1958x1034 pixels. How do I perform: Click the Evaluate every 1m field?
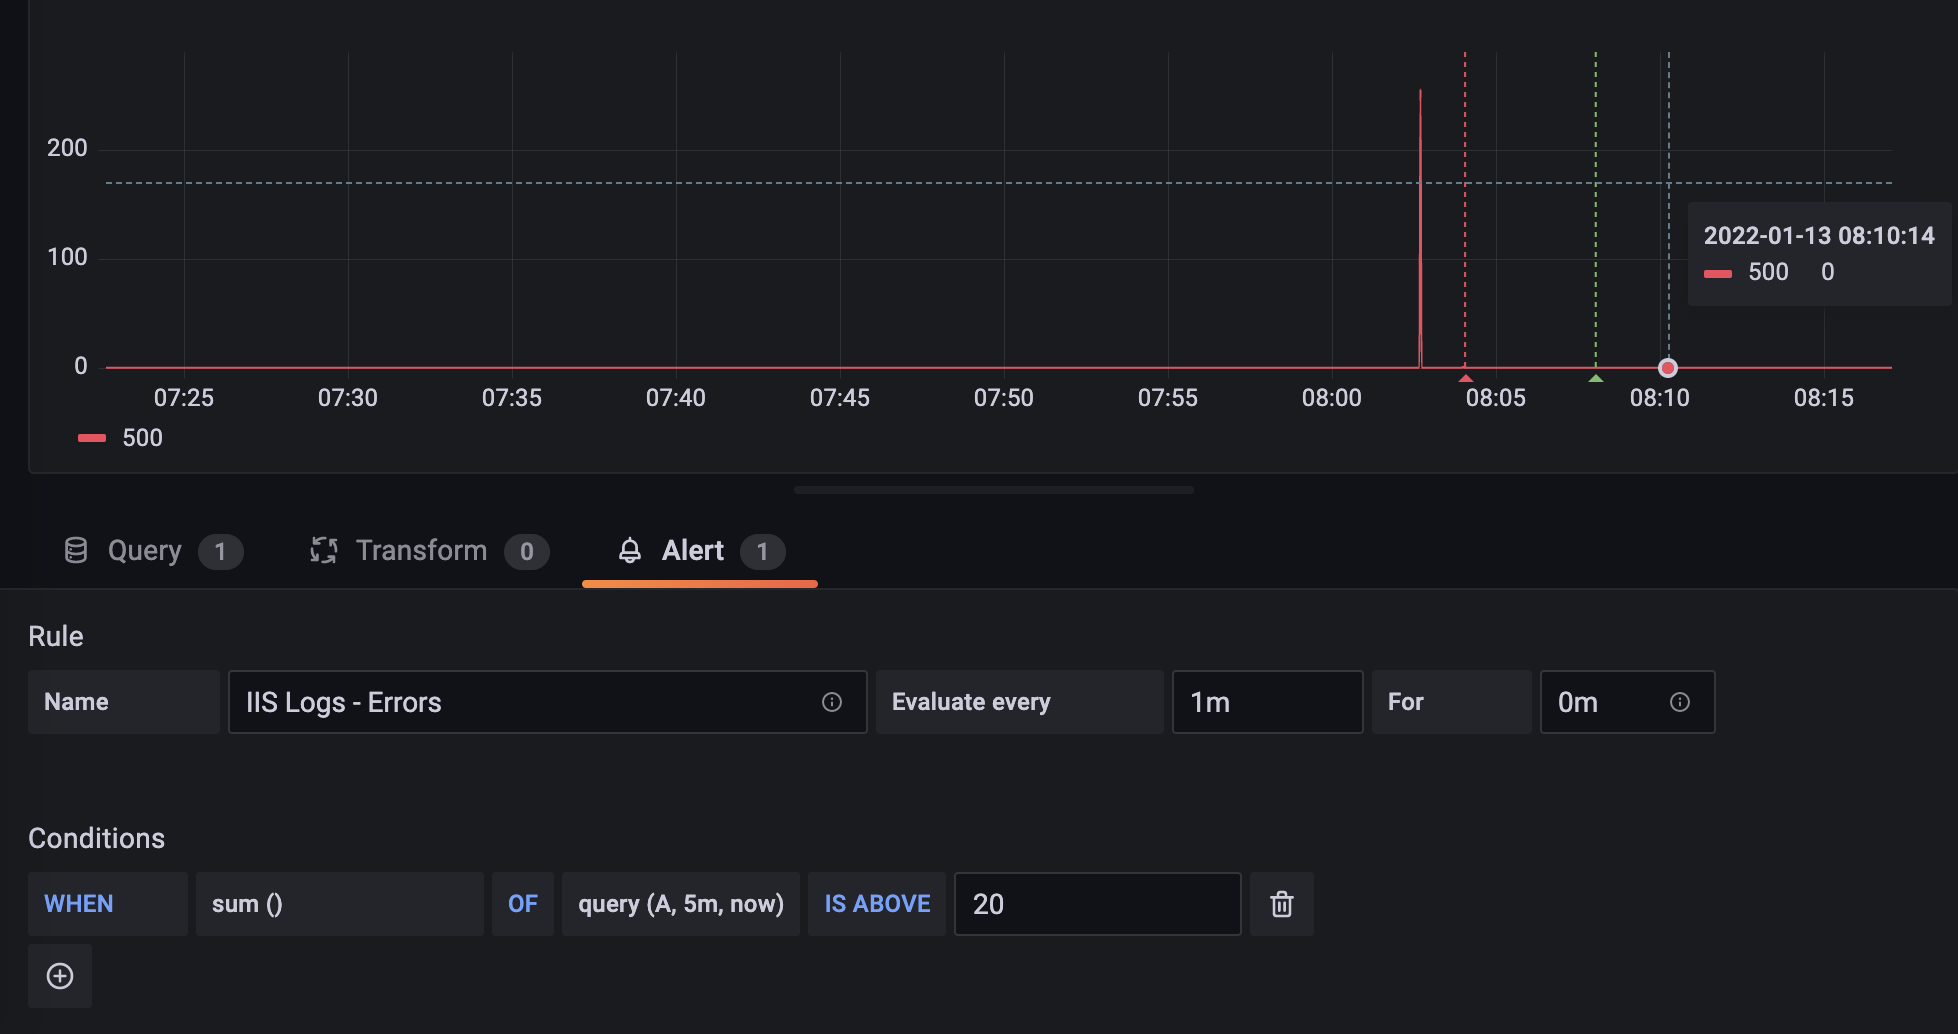click(1267, 702)
